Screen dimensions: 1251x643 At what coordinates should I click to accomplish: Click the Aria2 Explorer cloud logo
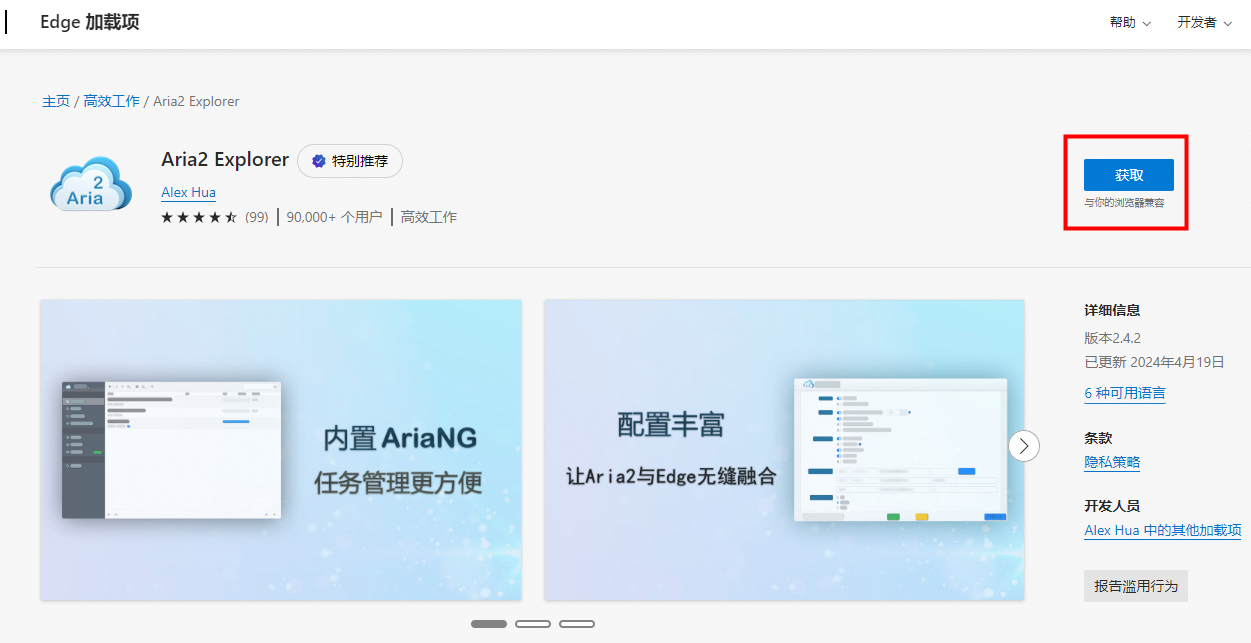[x=90, y=182]
